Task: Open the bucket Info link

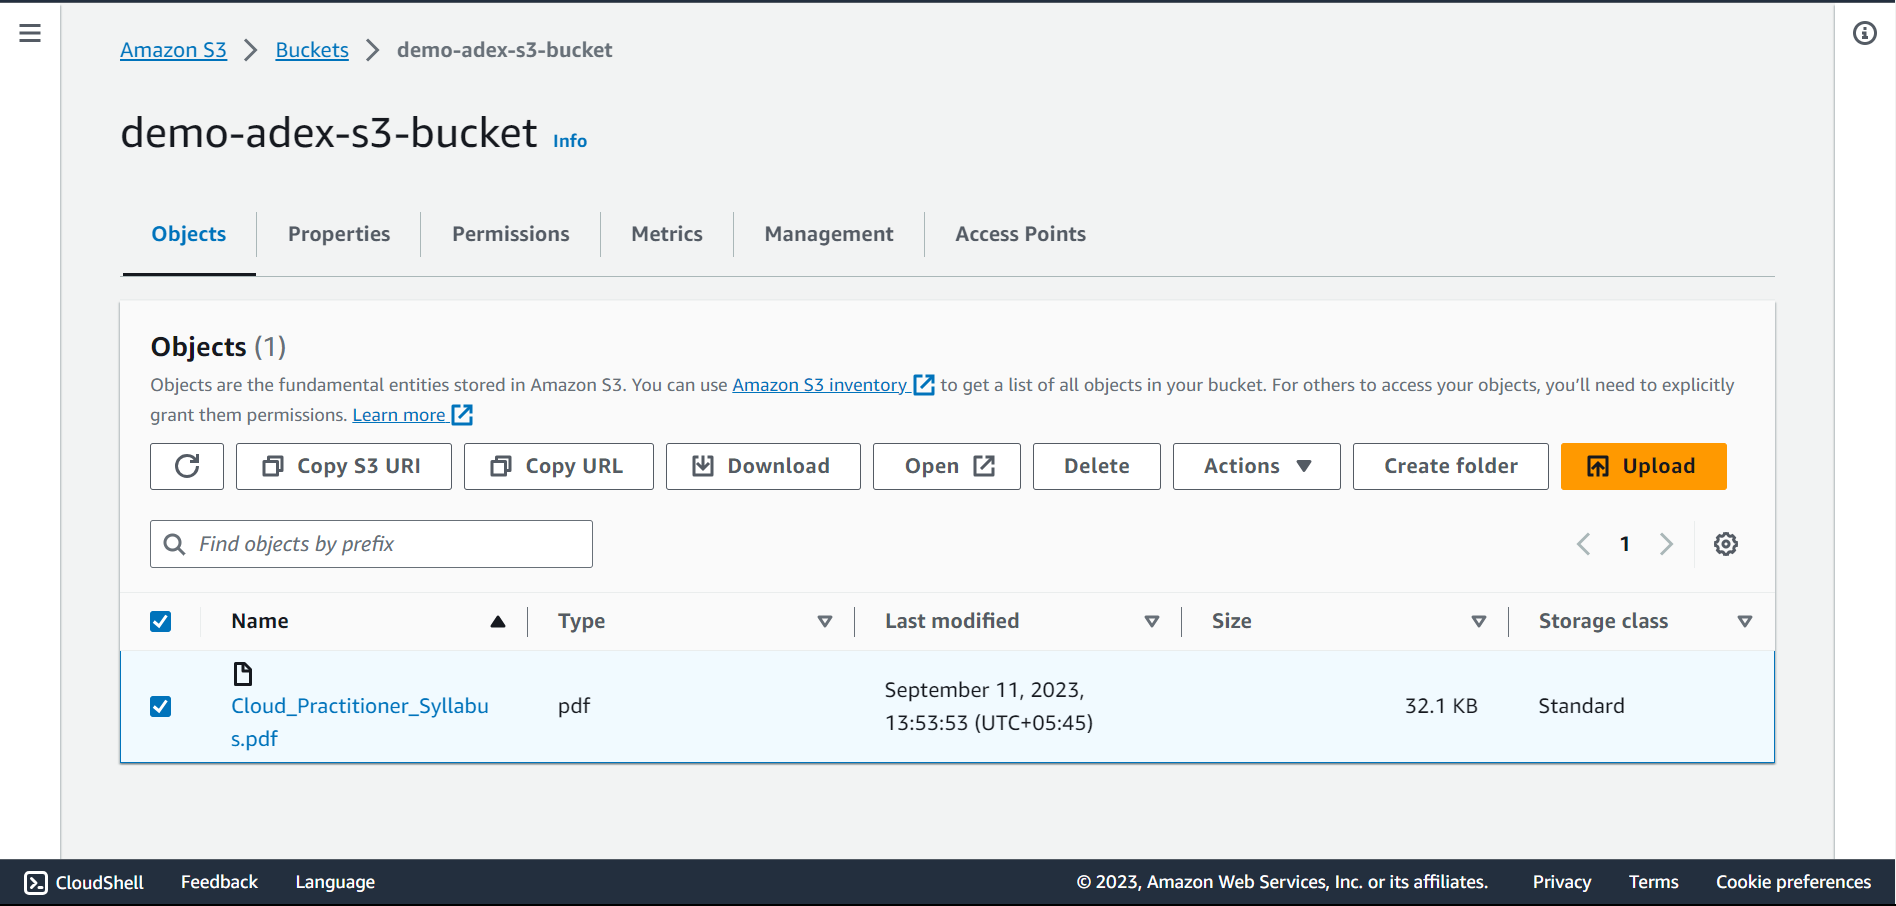Action: pyautogui.click(x=570, y=141)
